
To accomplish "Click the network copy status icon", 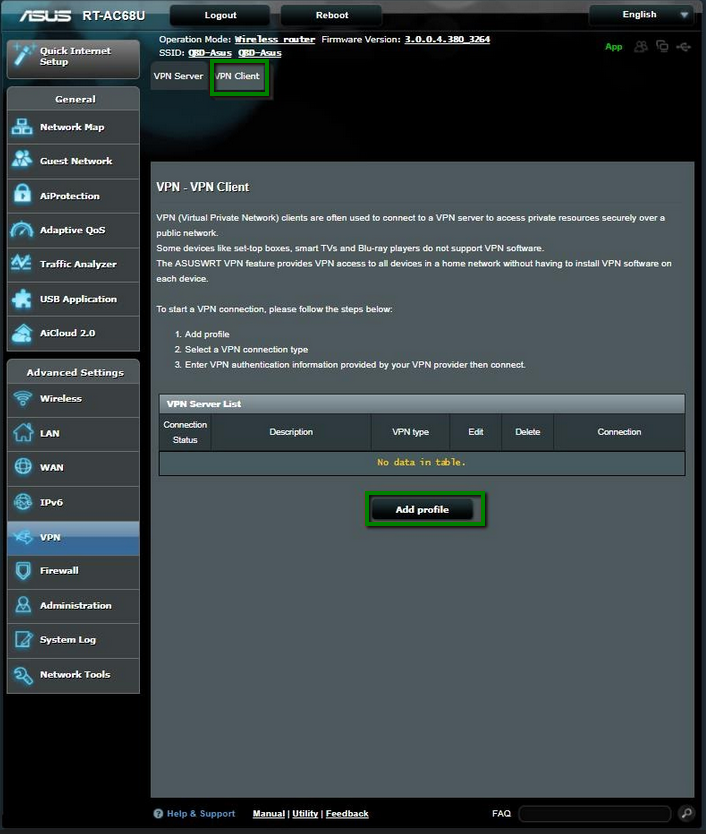I will [662, 46].
